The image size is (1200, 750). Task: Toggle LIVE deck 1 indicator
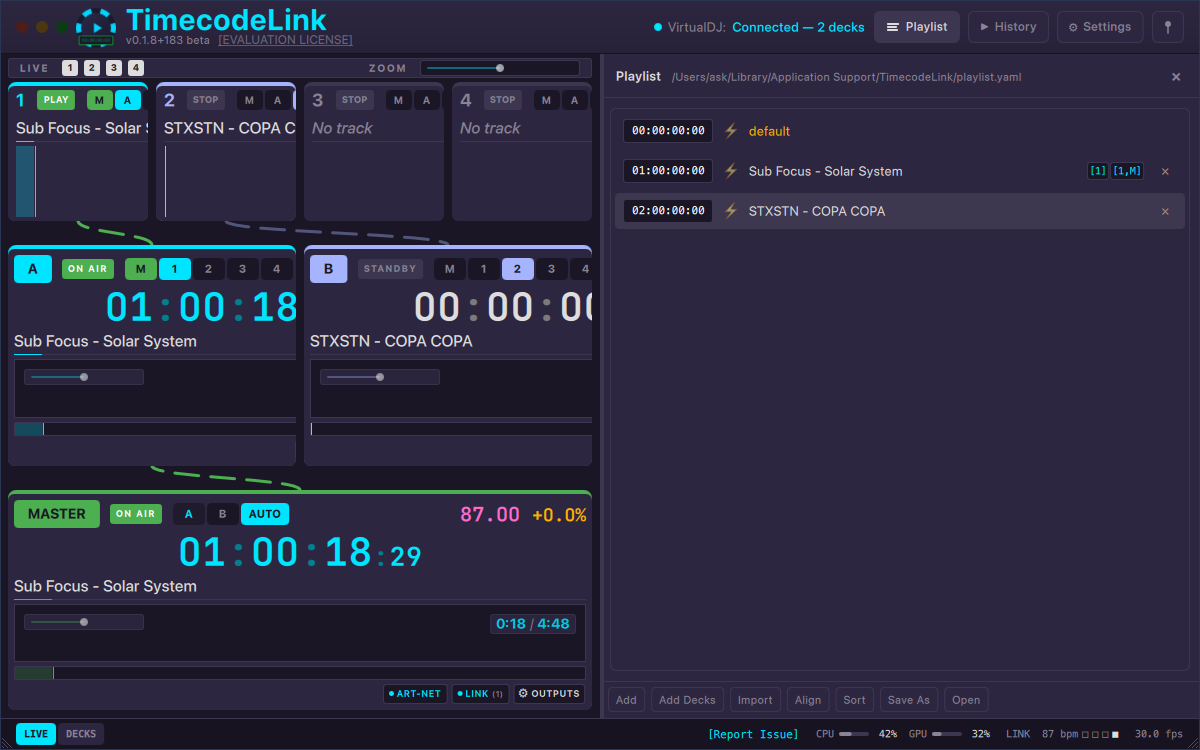click(69, 68)
